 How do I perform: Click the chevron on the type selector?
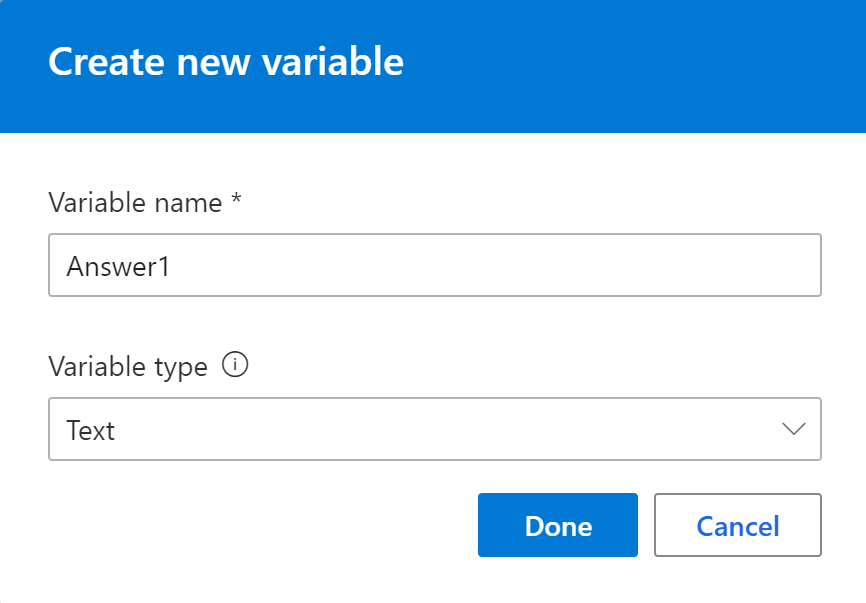[793, 429]
